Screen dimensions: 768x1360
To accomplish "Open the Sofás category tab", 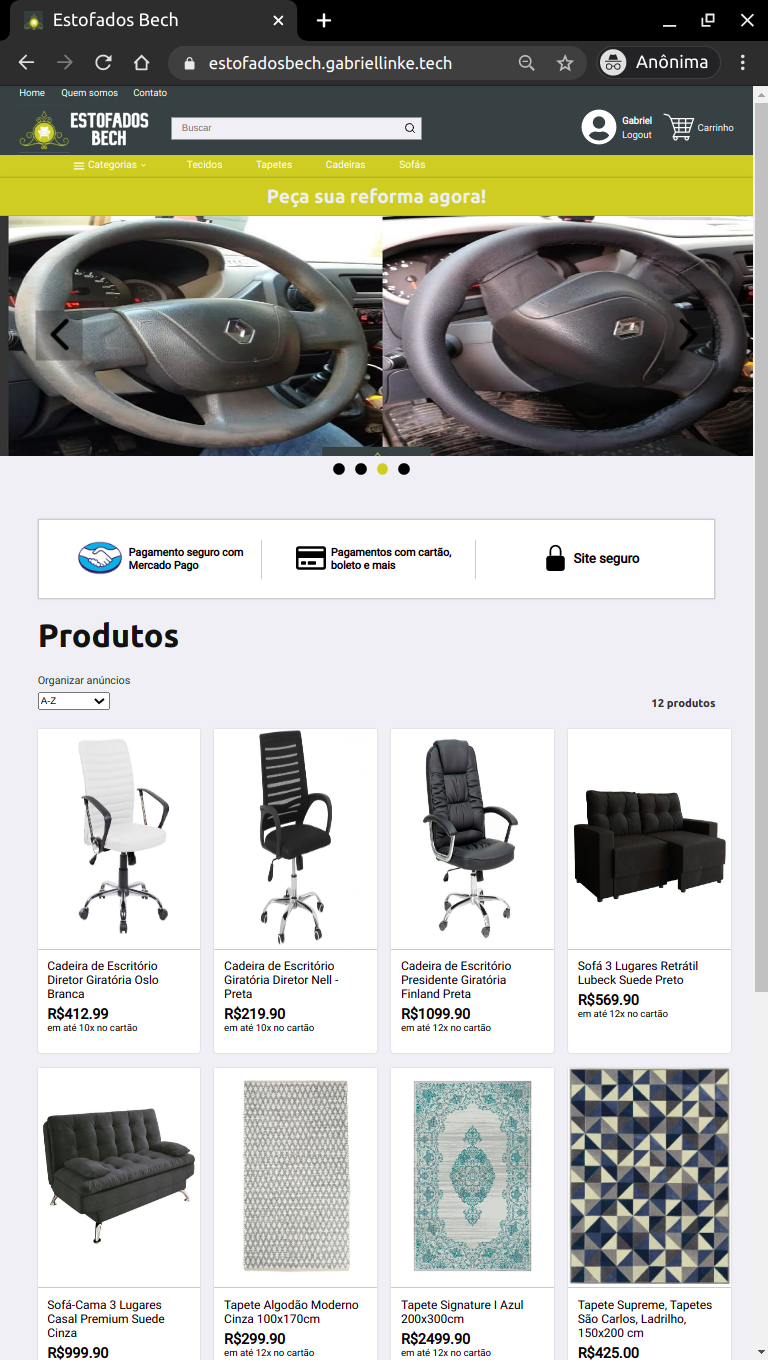I will click(x=412, y=165).
